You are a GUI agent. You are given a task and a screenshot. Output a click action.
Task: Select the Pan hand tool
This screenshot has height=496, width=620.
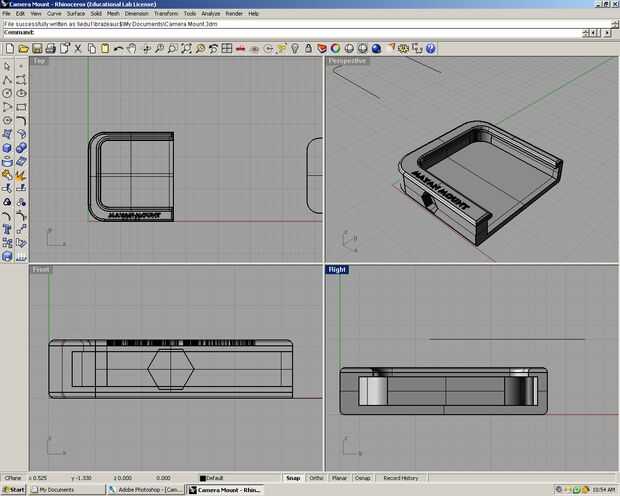pos(132,49)
